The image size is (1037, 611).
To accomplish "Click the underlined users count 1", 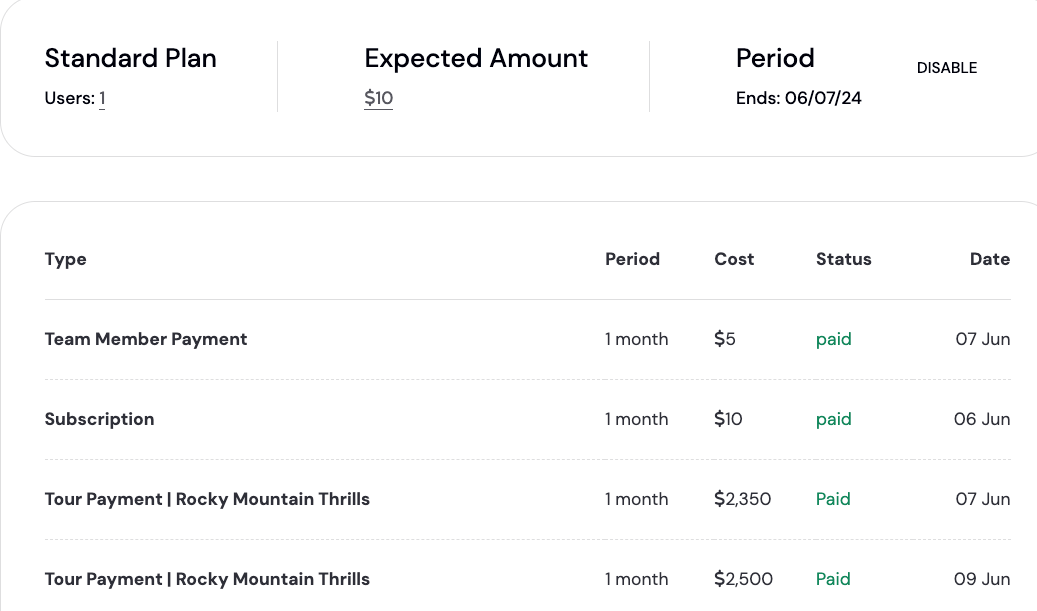I will coord(103,98).
